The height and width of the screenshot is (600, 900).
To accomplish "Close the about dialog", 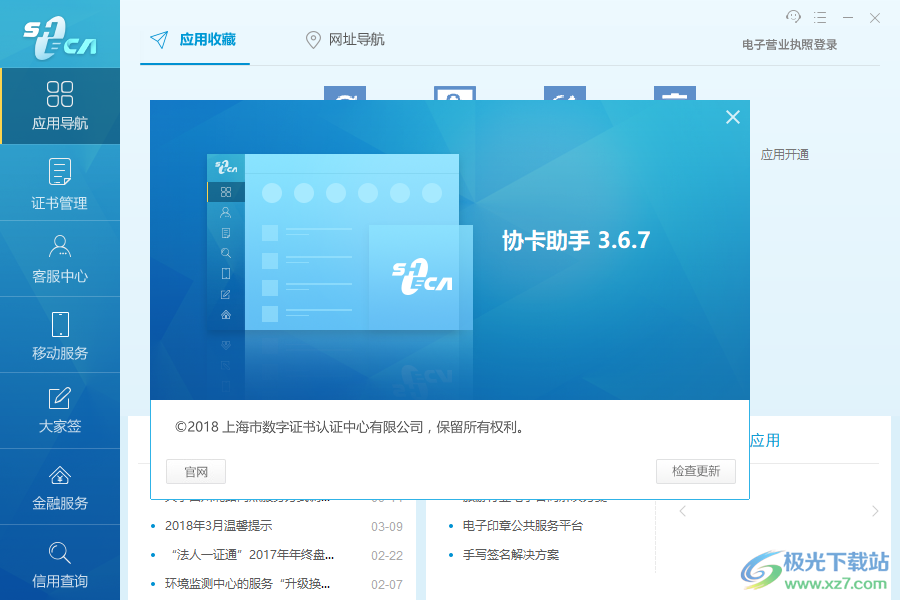I will tap(732, 117).
